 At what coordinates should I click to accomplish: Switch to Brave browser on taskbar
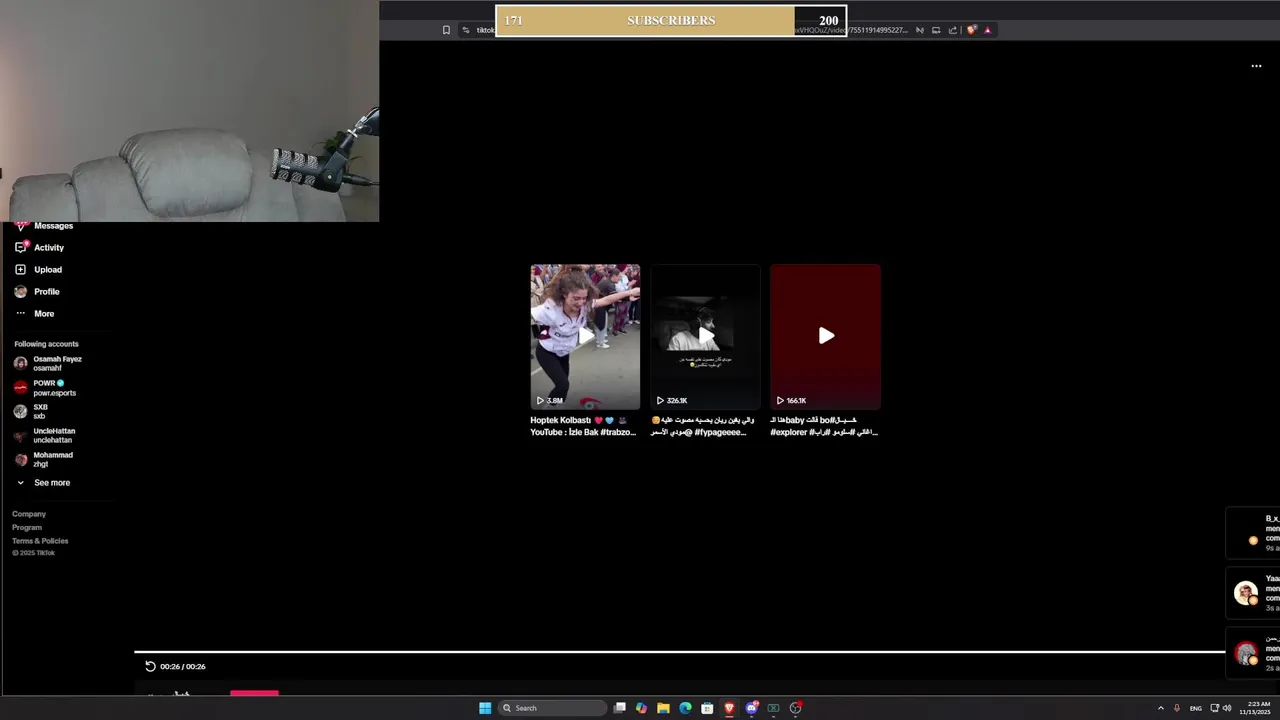[729, 708]
